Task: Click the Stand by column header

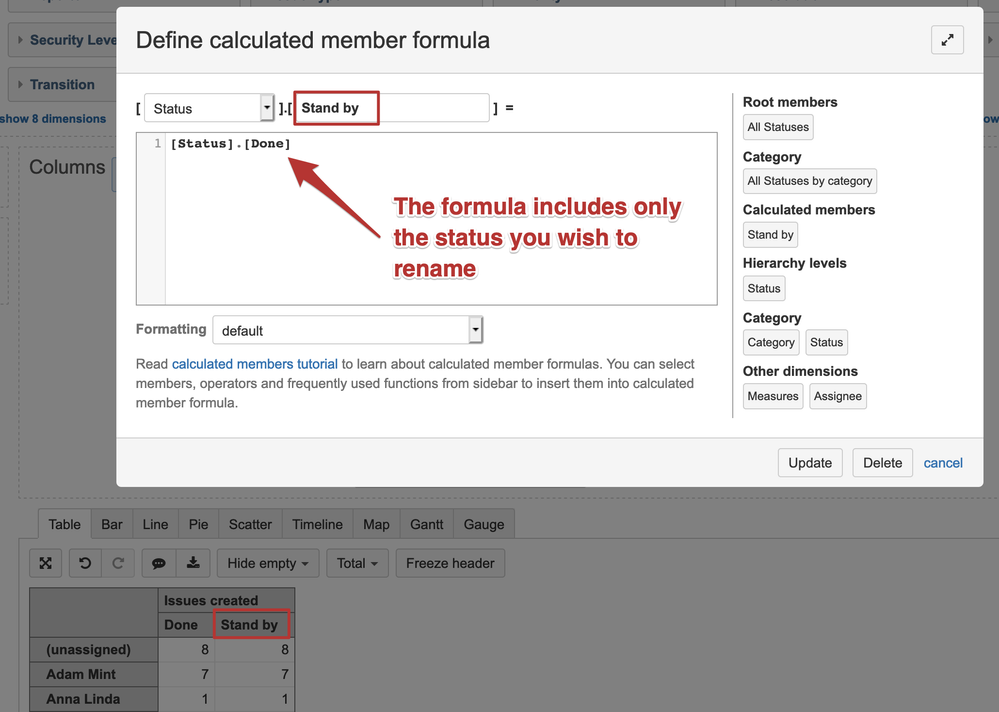Action: tap(252, 625)
